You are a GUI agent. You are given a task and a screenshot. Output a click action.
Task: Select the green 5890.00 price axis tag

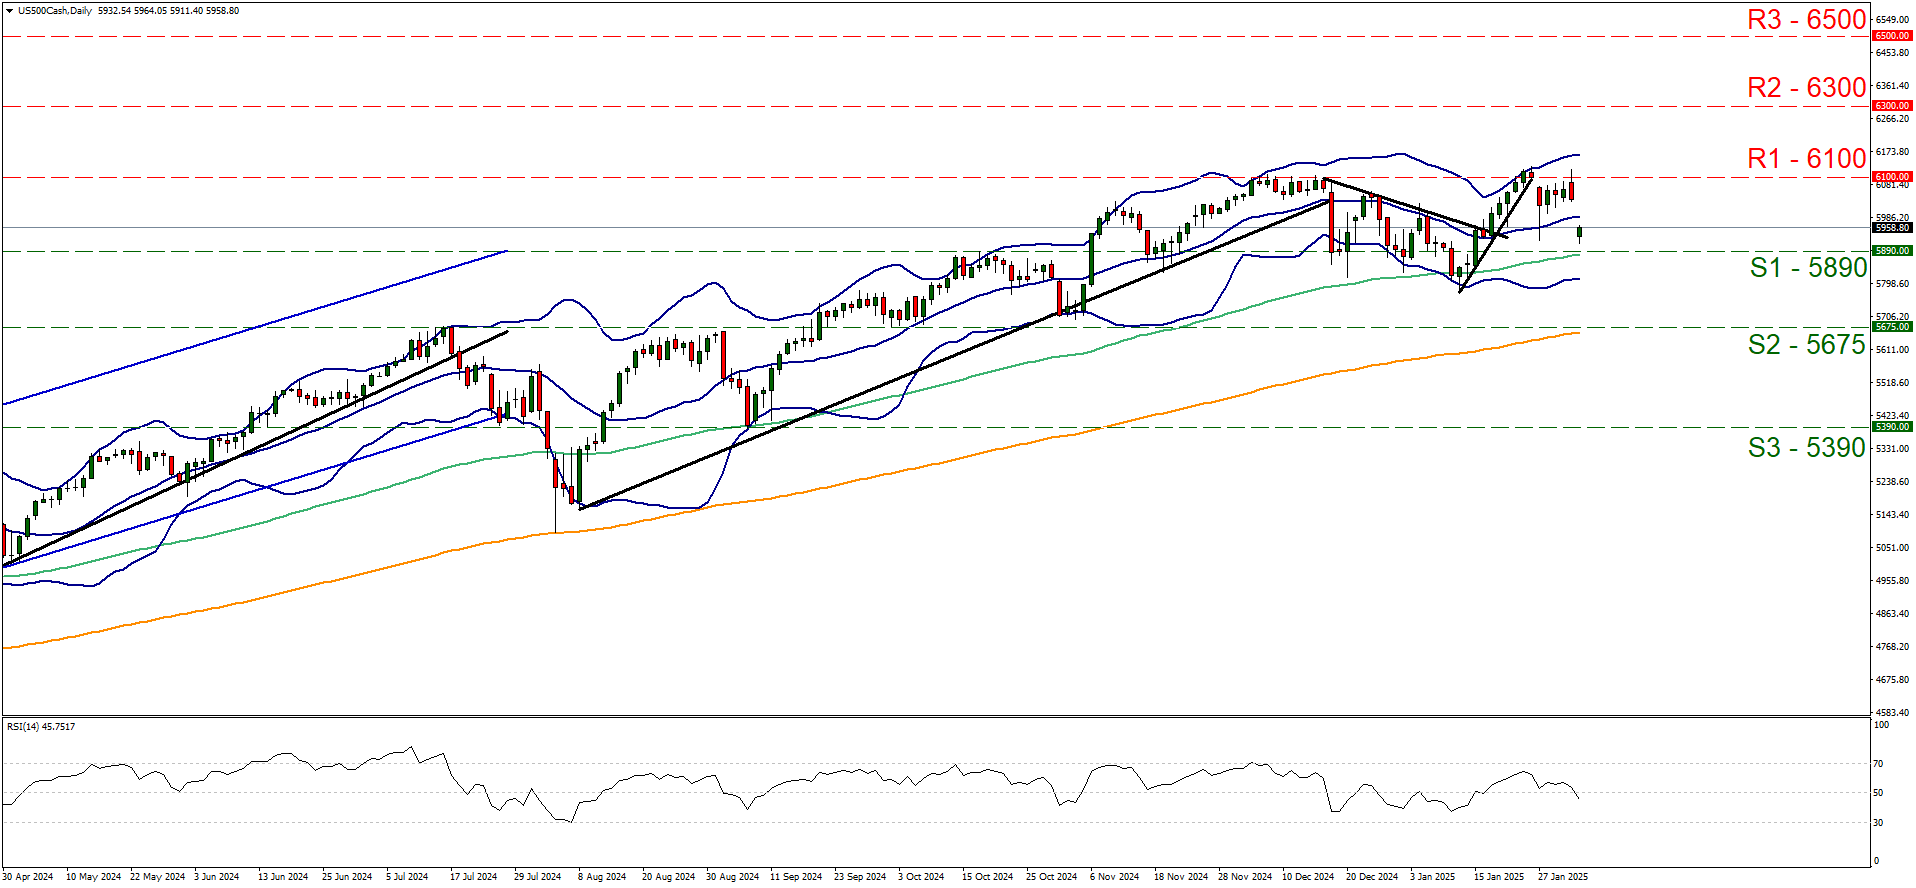[1891, 251]
